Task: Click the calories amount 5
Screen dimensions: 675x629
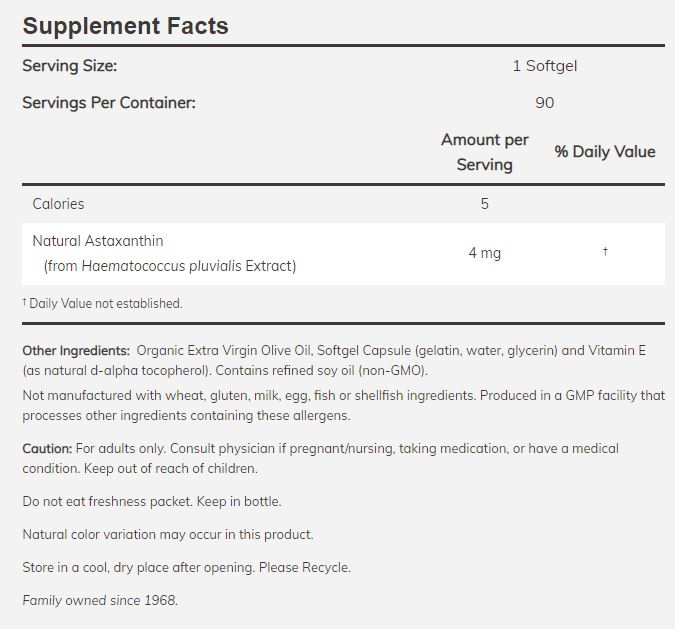Action: click(x=484, y=204)
